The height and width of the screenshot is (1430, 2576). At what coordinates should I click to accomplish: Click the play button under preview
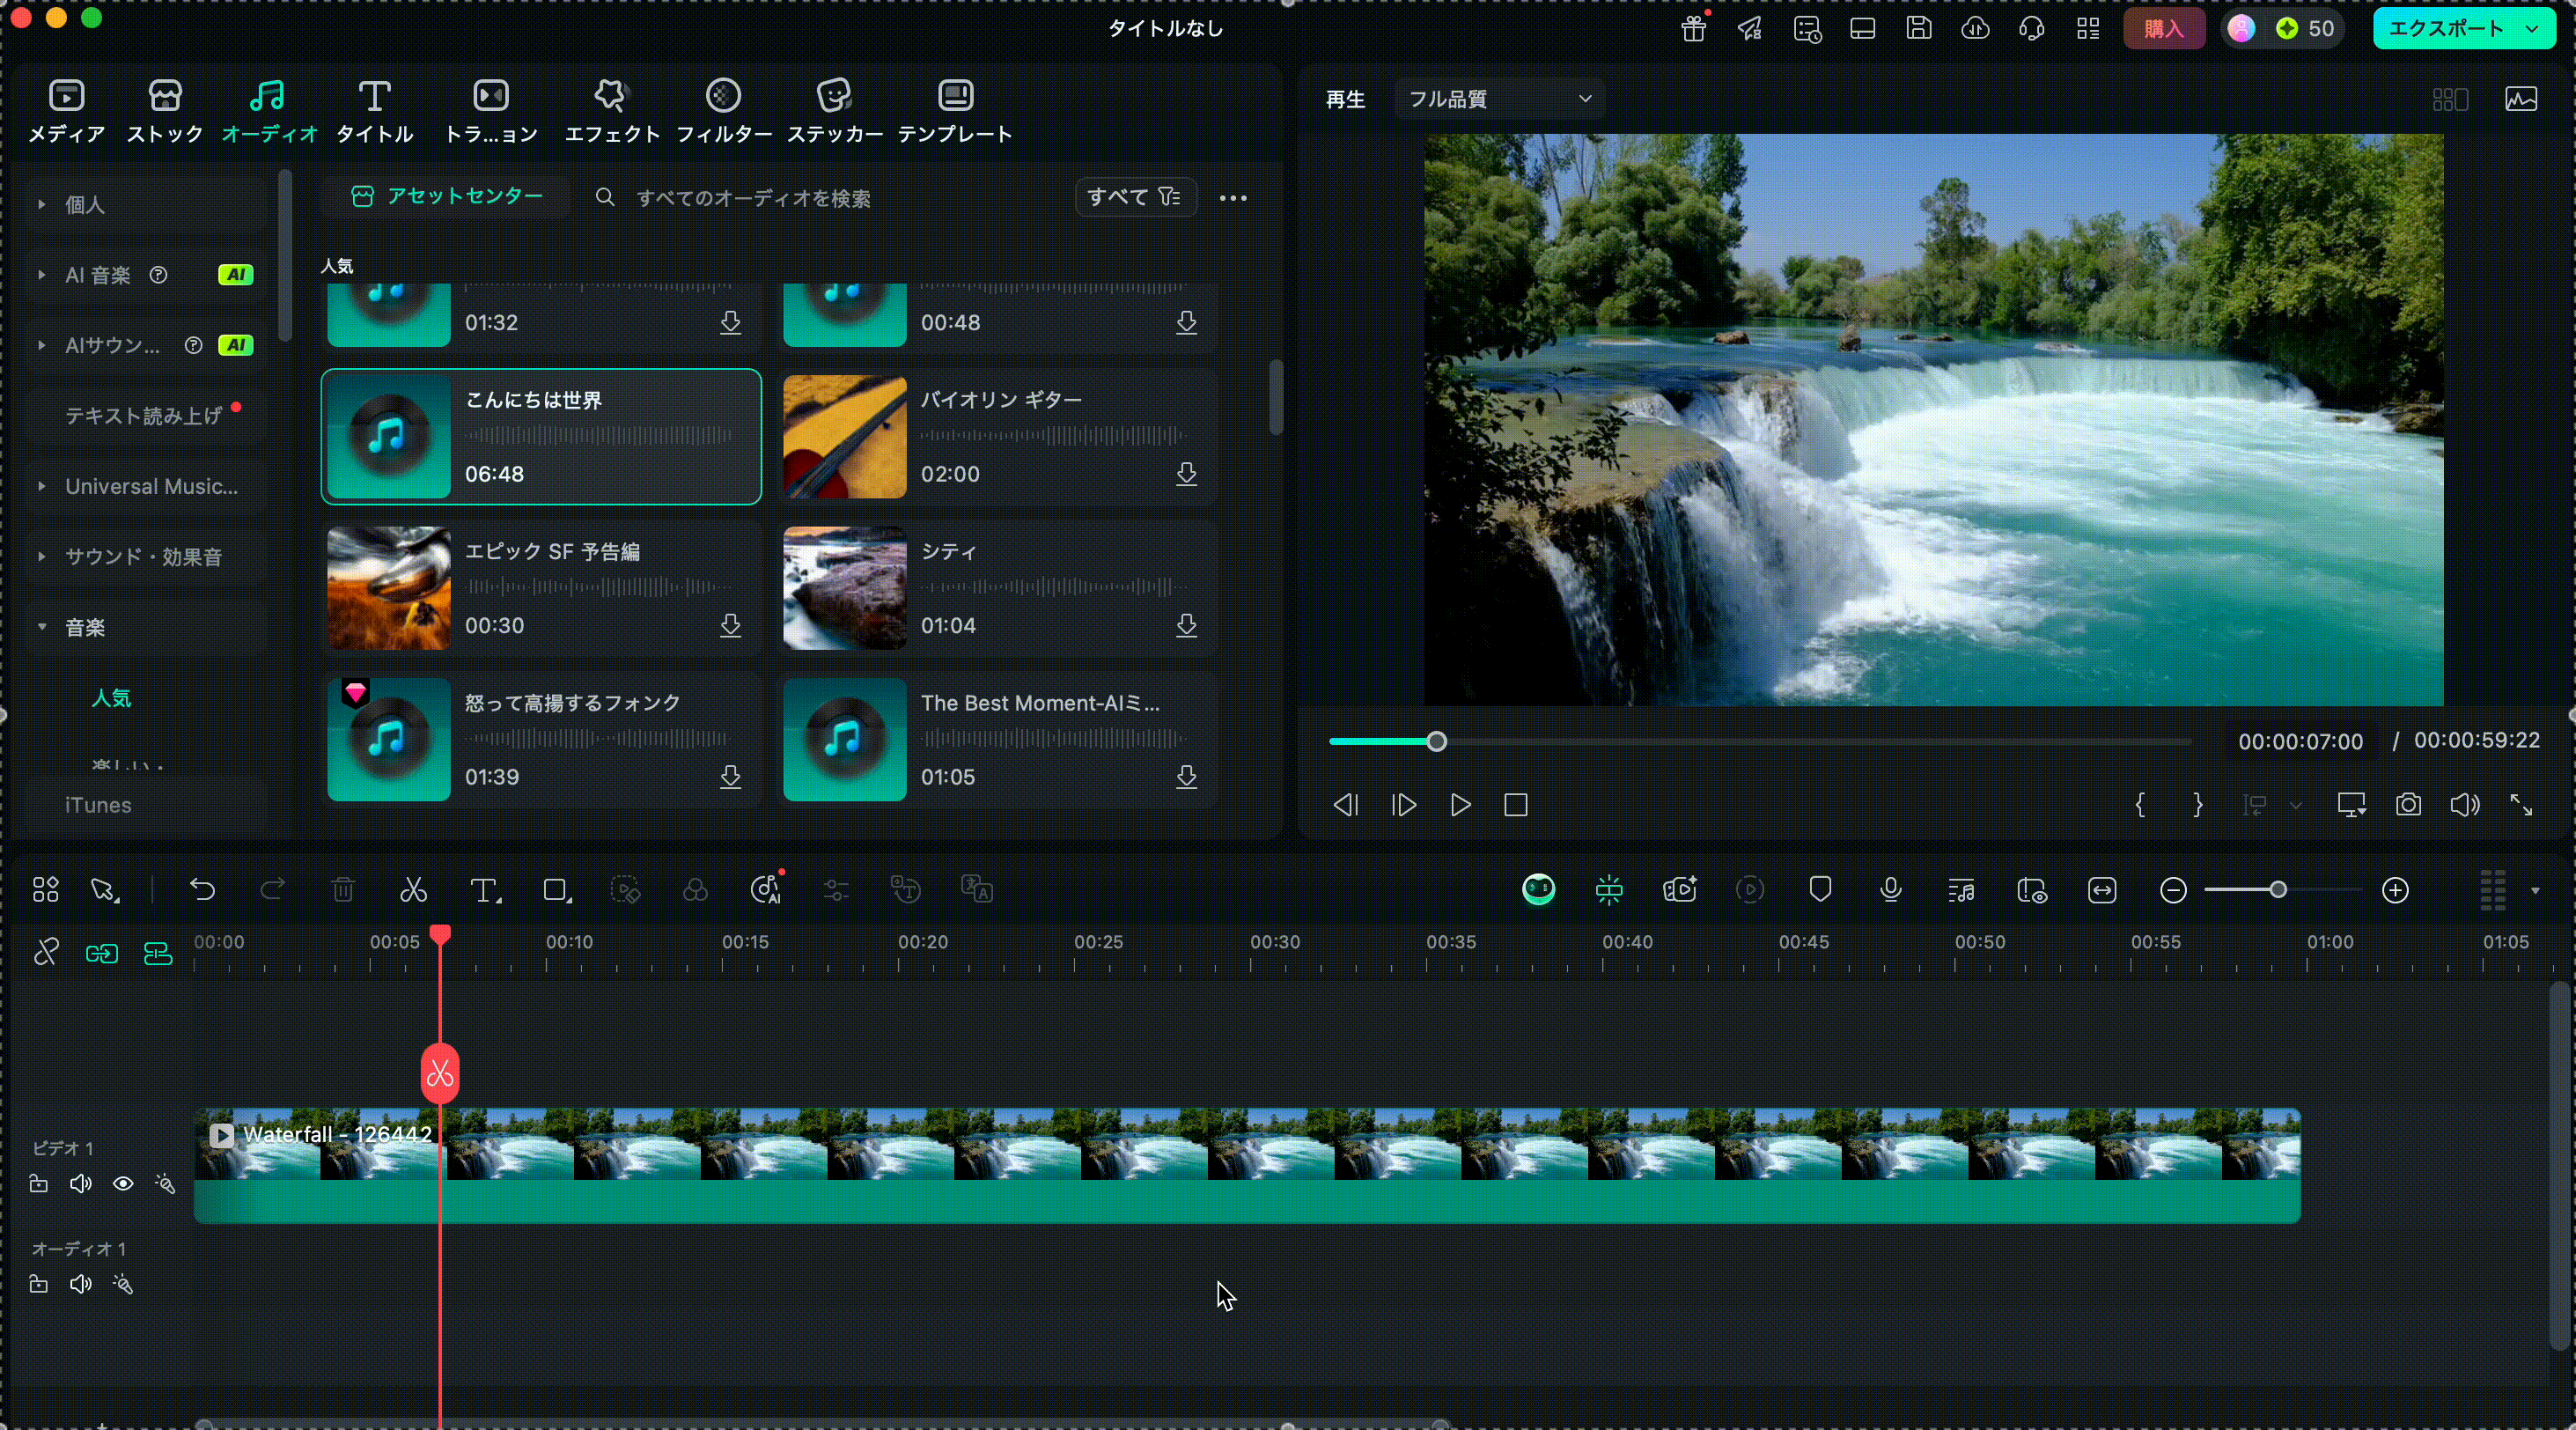click(1460, 805)
